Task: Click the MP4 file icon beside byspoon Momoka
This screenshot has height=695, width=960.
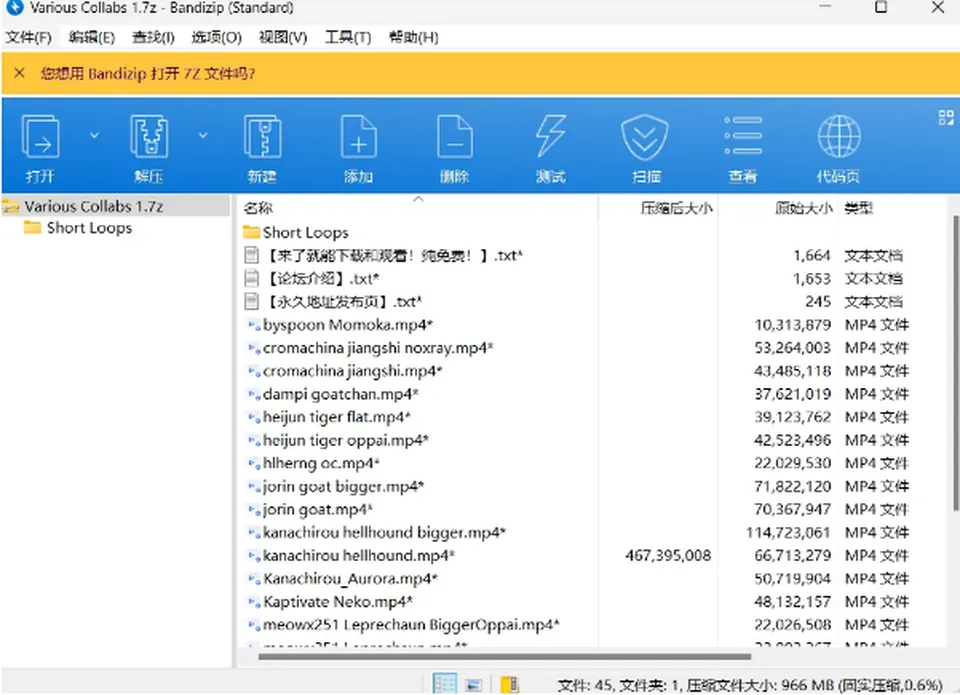Action: click(253, 325)
